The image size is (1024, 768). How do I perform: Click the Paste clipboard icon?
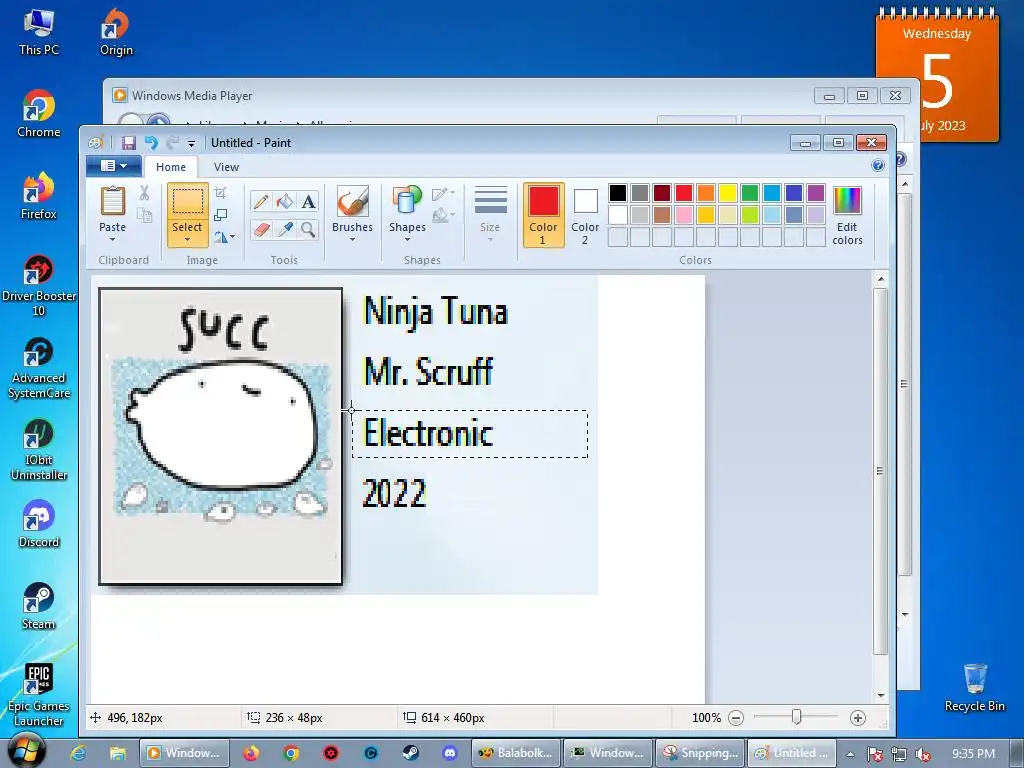[112, 201]
